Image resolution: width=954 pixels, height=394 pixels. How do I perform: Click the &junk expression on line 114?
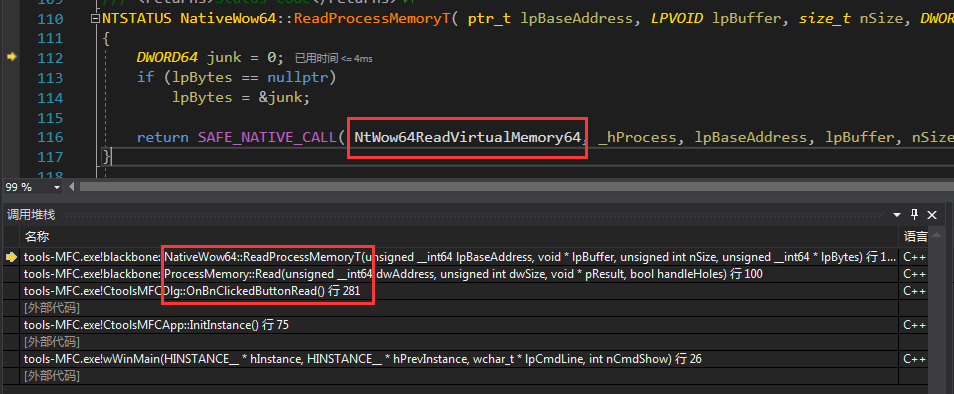(280, 97)
